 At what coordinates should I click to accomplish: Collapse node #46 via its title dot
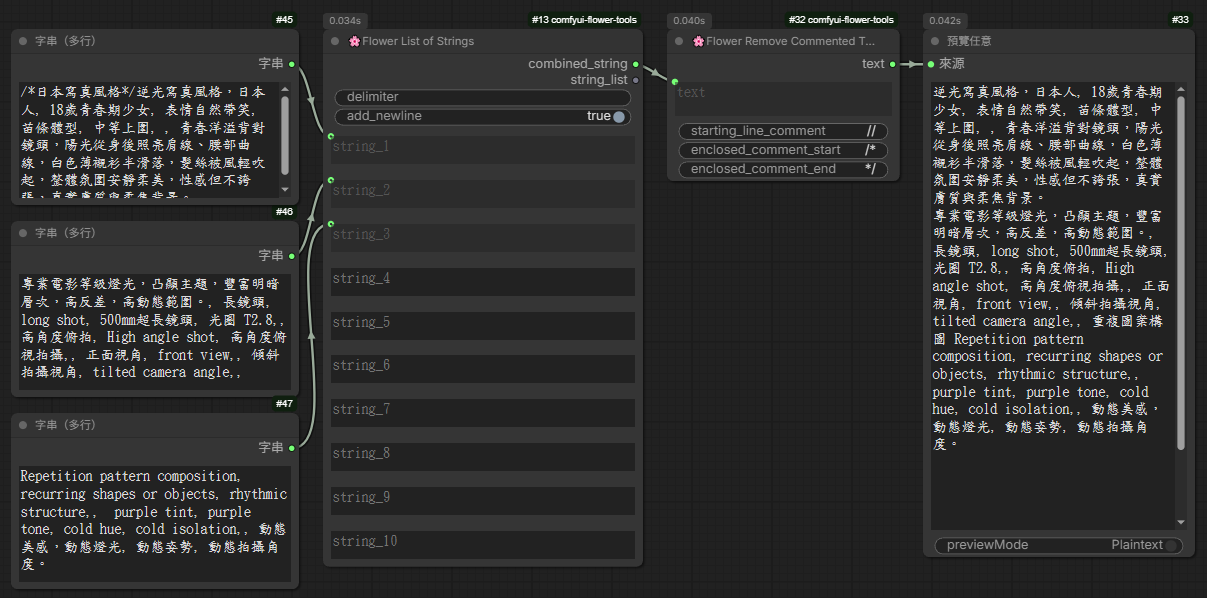(24, 233)
